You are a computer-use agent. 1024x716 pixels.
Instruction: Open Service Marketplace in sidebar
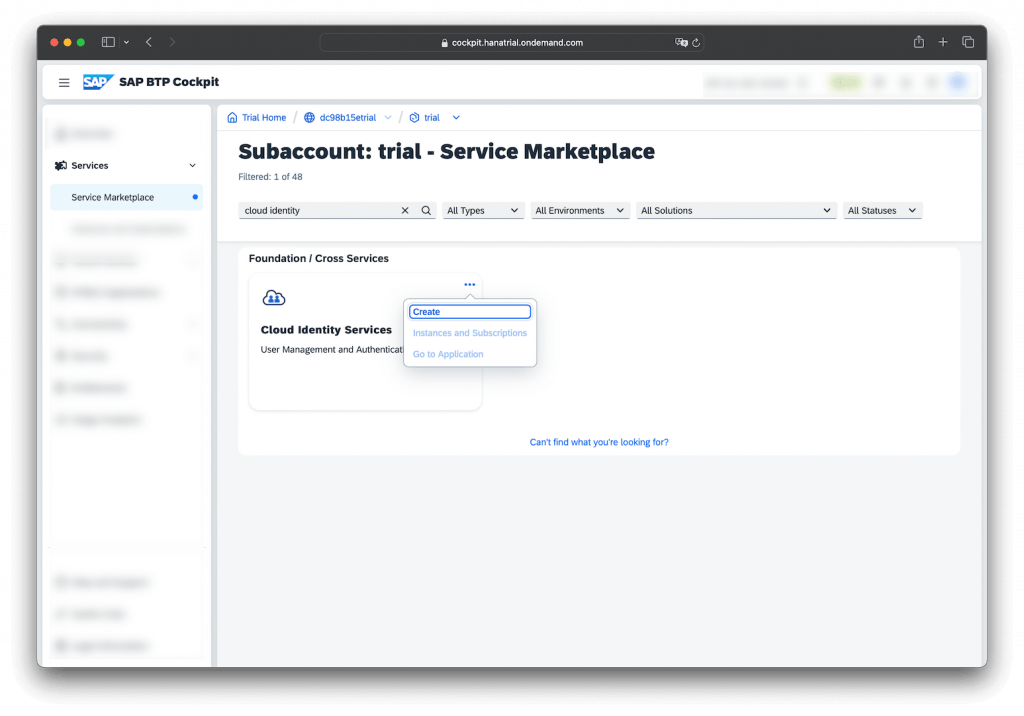tap(126, 197)
